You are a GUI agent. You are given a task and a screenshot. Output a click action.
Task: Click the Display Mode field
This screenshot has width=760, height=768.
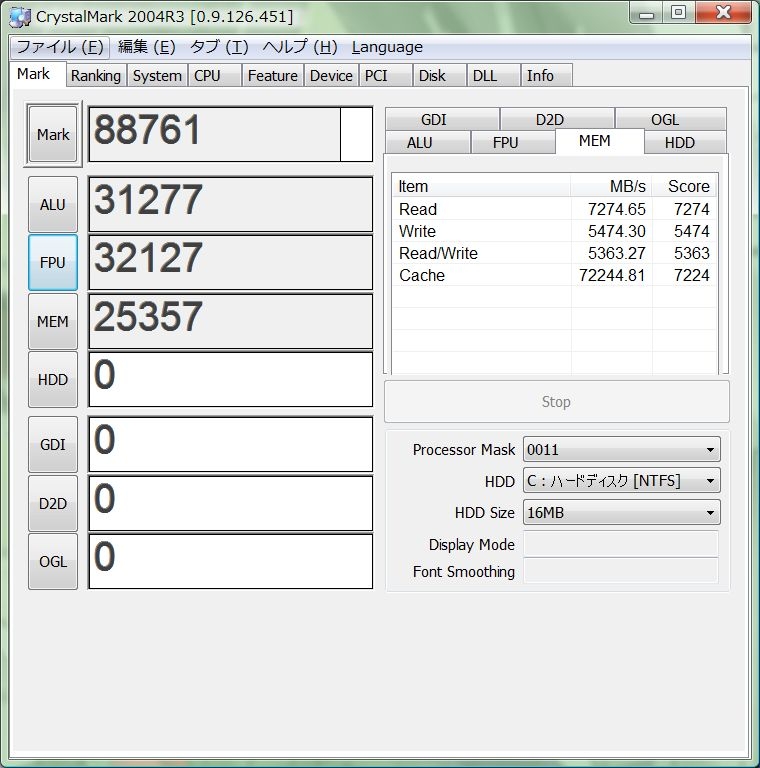click(621, 544)
